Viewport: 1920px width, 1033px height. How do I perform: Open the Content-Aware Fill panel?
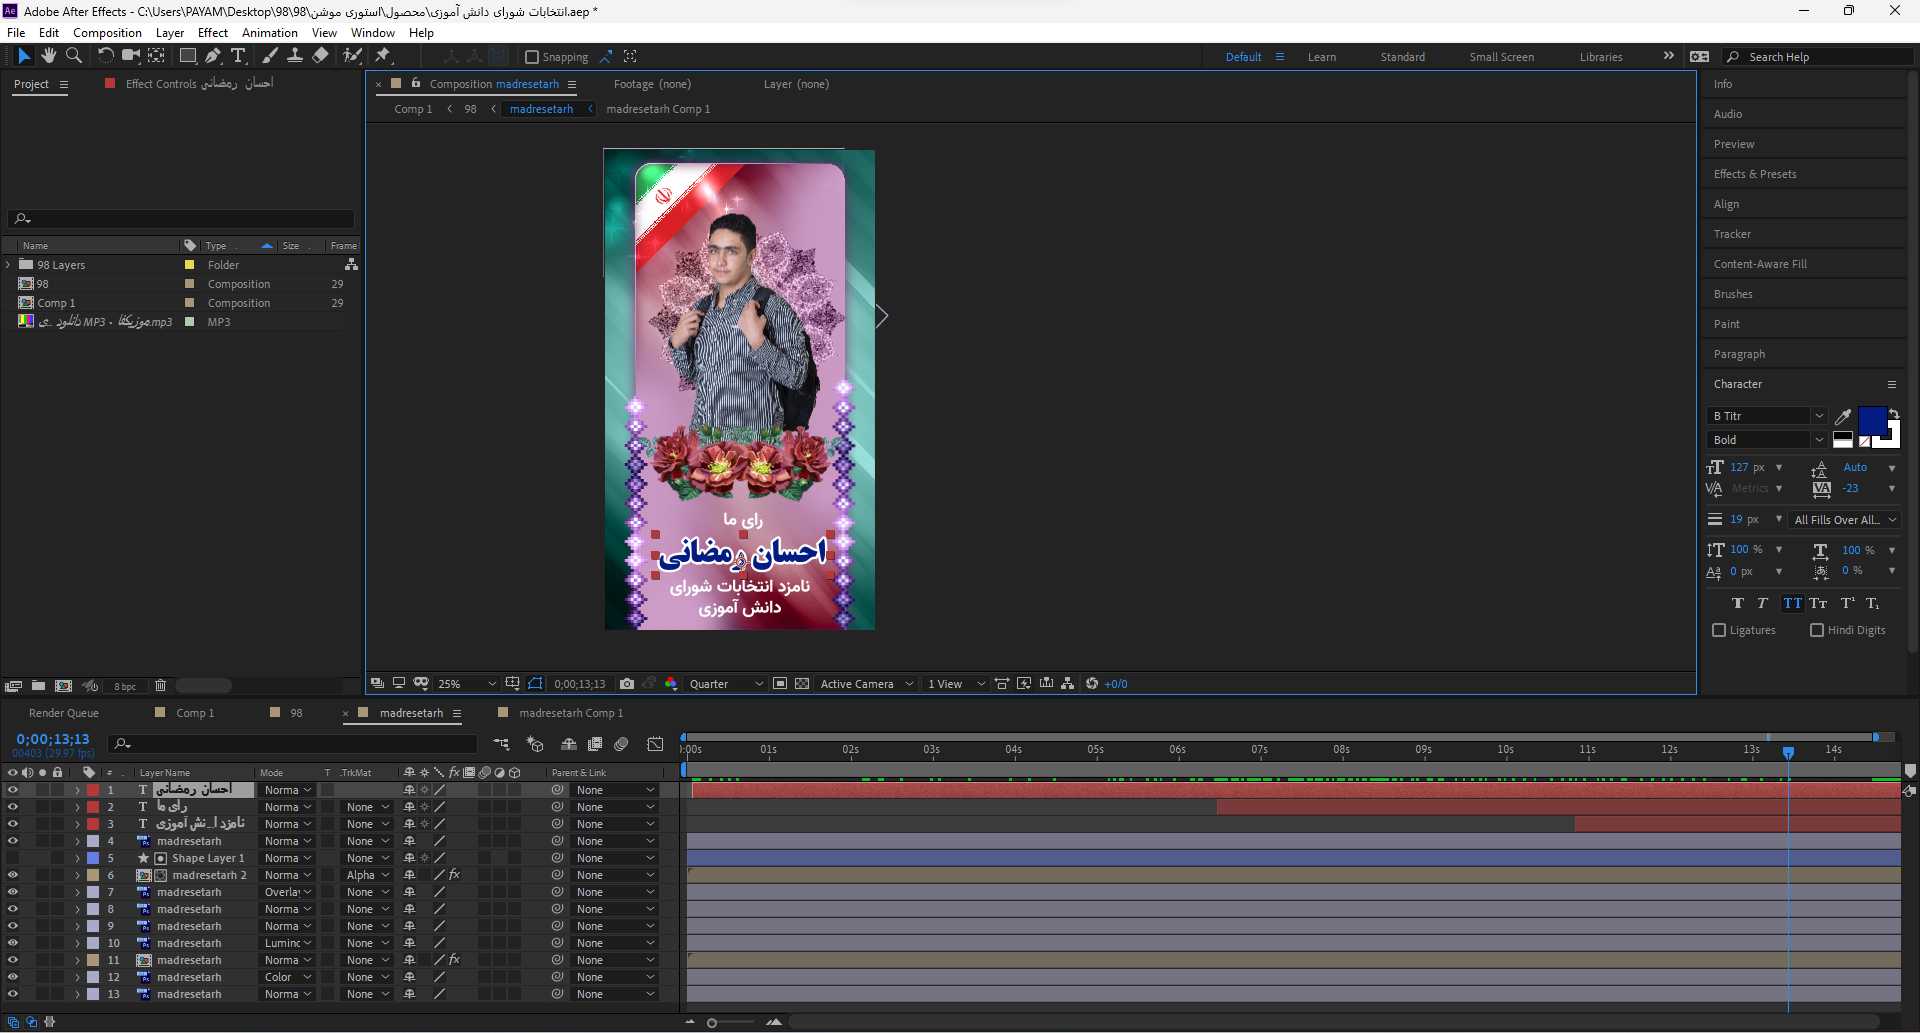[x=1760, y=264]
